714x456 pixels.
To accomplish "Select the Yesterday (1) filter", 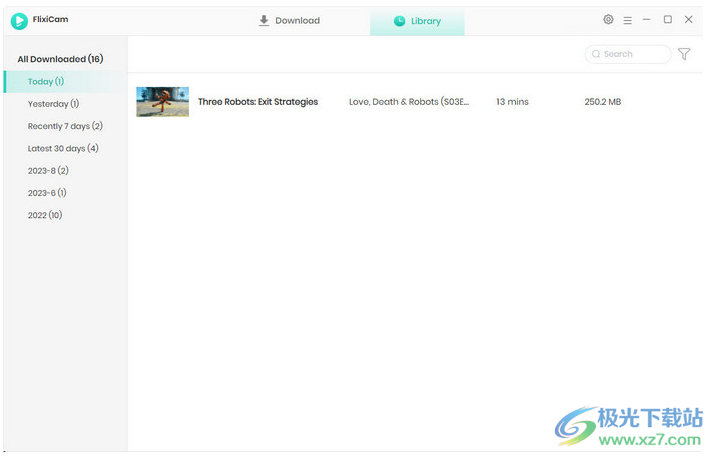I will pos(53,104).
